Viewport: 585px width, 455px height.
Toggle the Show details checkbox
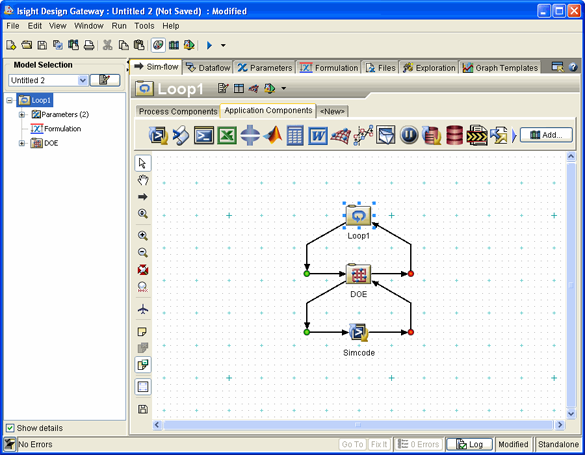pos(10,428)
